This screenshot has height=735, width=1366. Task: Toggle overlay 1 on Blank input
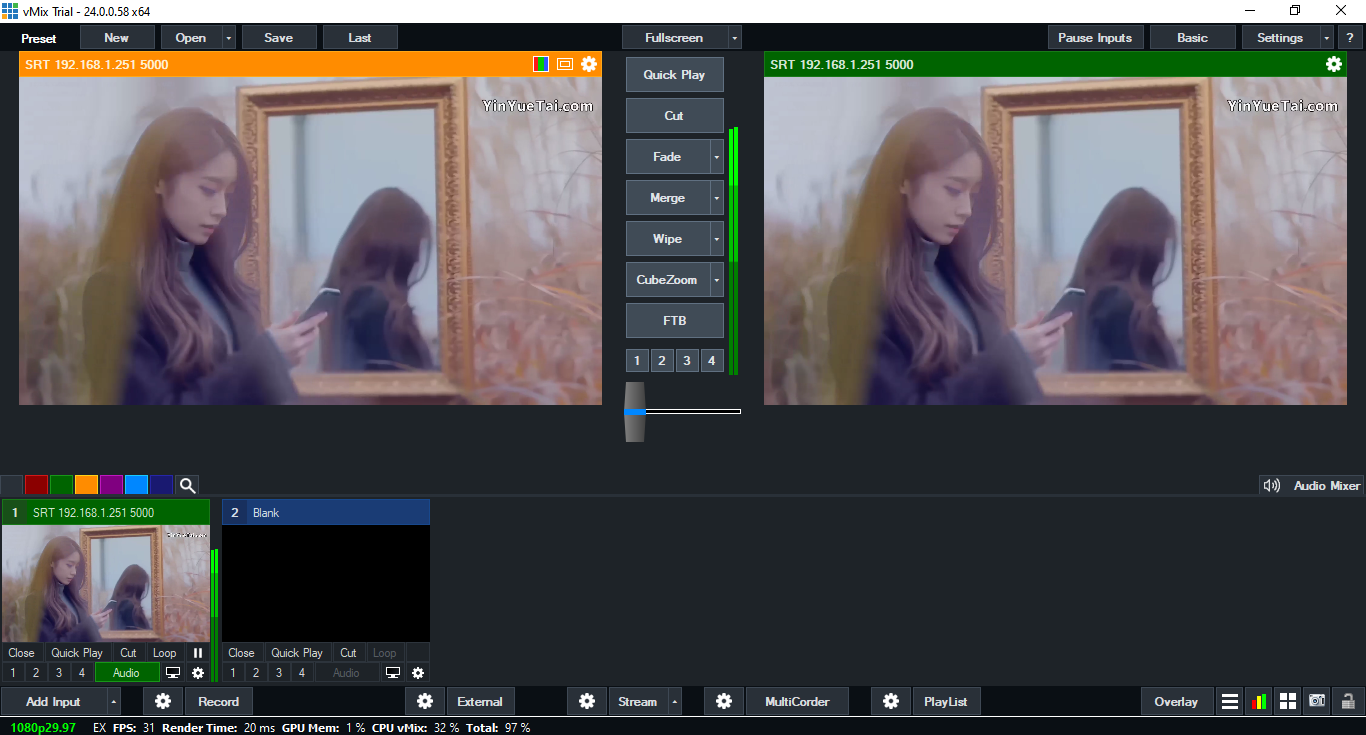232,673
